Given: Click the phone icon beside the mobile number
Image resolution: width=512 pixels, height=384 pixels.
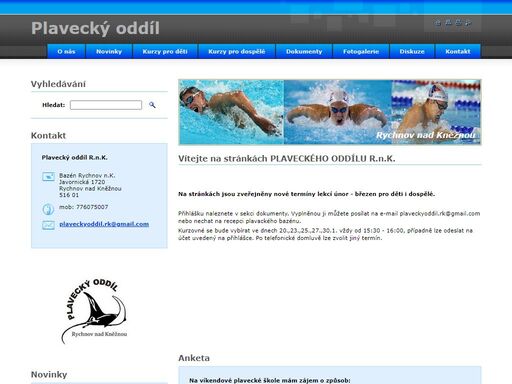Looking at the screenshot, I should tap(48, 209).
